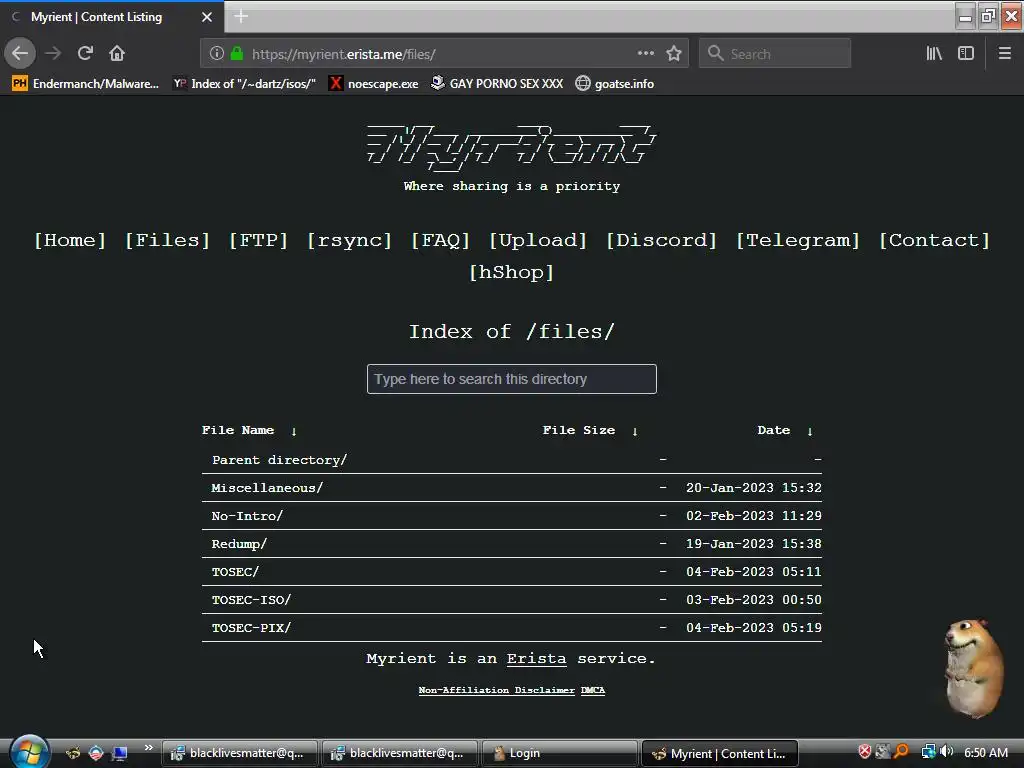1024x768 pixels.
Task: Bookmark this page with star icon
Action: pos(674,54)
